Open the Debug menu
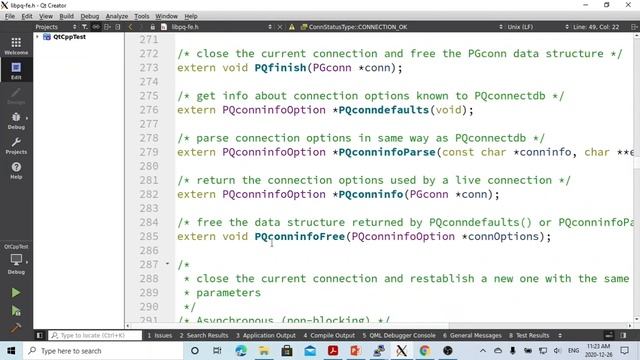Viewport: 640px width, 360px height. click(x=90, y=16)
